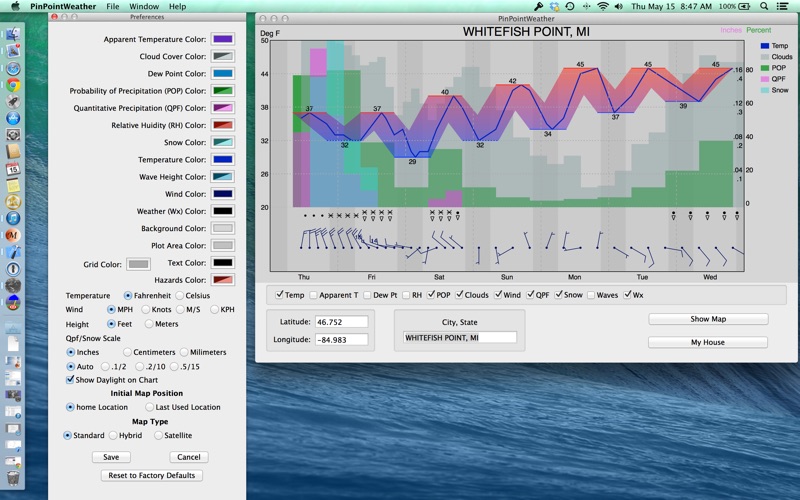800x500 pixels.
Task: Click Save in Preferences
Action: [x=111, y=457]
